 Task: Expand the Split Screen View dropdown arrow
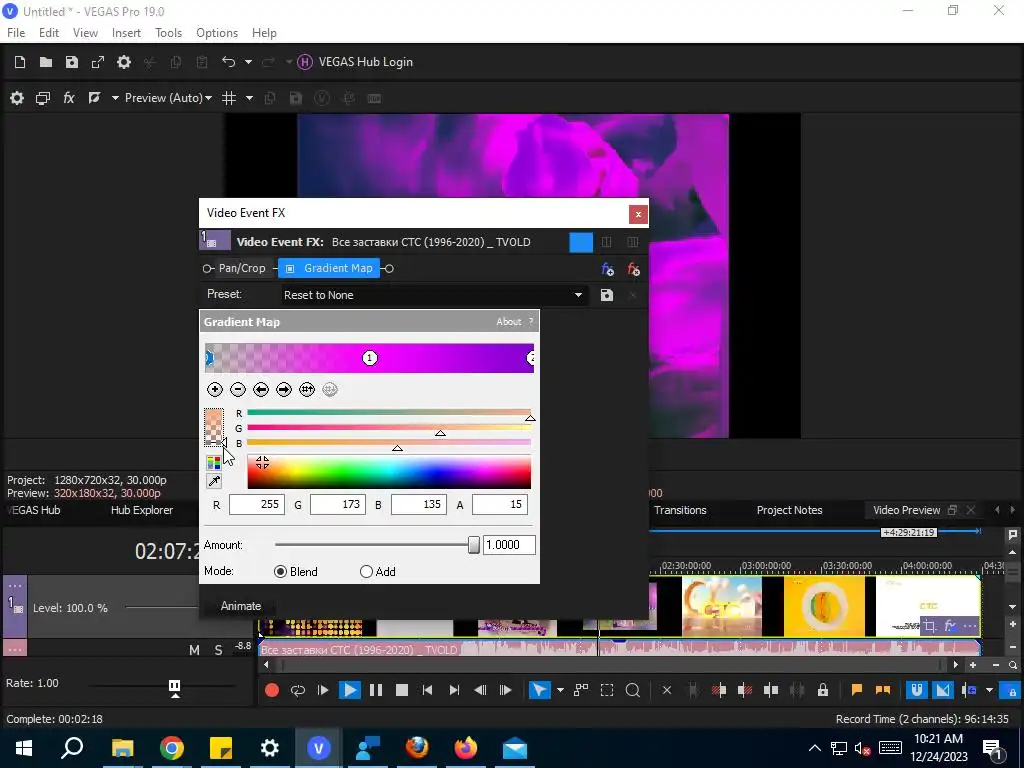tap(115, 98)
